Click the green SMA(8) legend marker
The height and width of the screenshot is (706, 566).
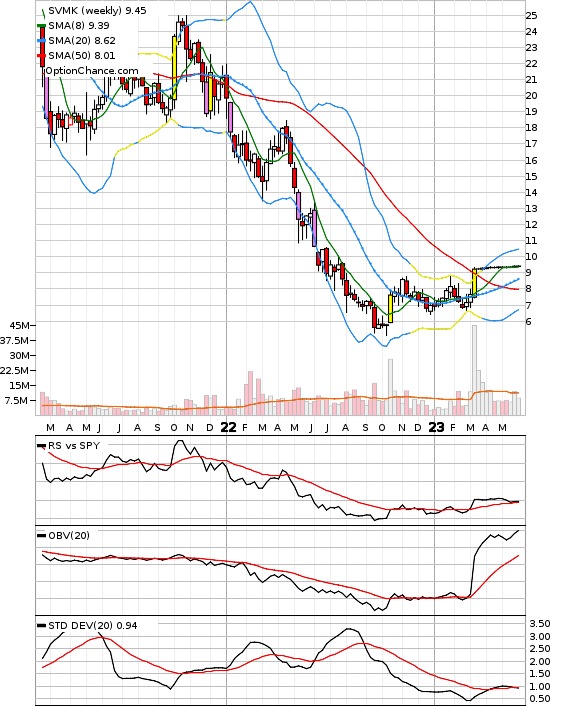tap(41, 26)
